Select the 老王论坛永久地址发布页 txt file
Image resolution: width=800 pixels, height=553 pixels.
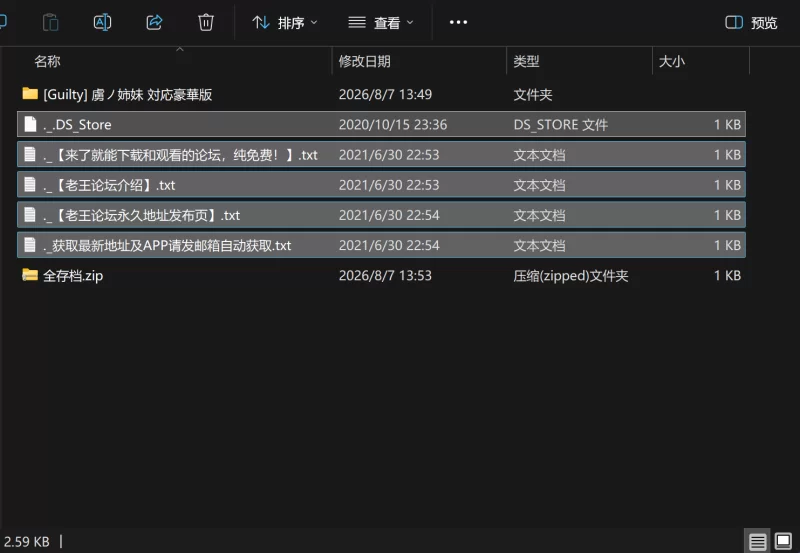point(381,215)
